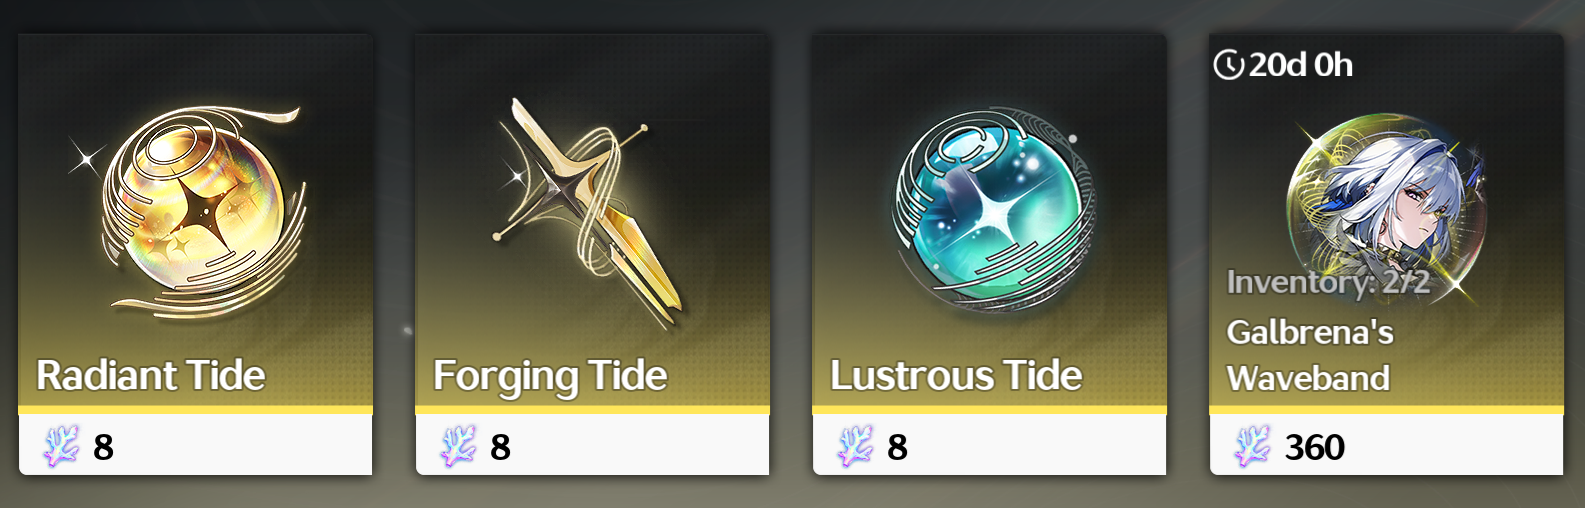Click coral currency icon under Radiant Tide
The width and height of the screenshot is (1585, 508).
[x=62, y=446]
